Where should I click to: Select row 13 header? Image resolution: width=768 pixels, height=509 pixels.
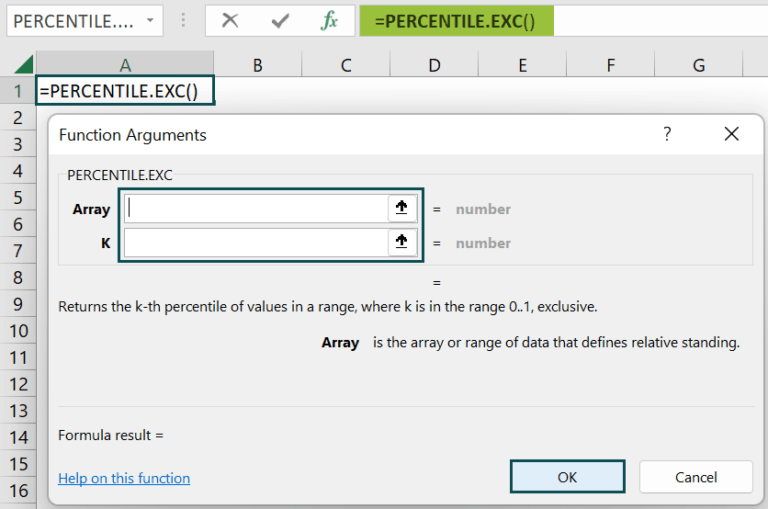click(x=18, y=411)
